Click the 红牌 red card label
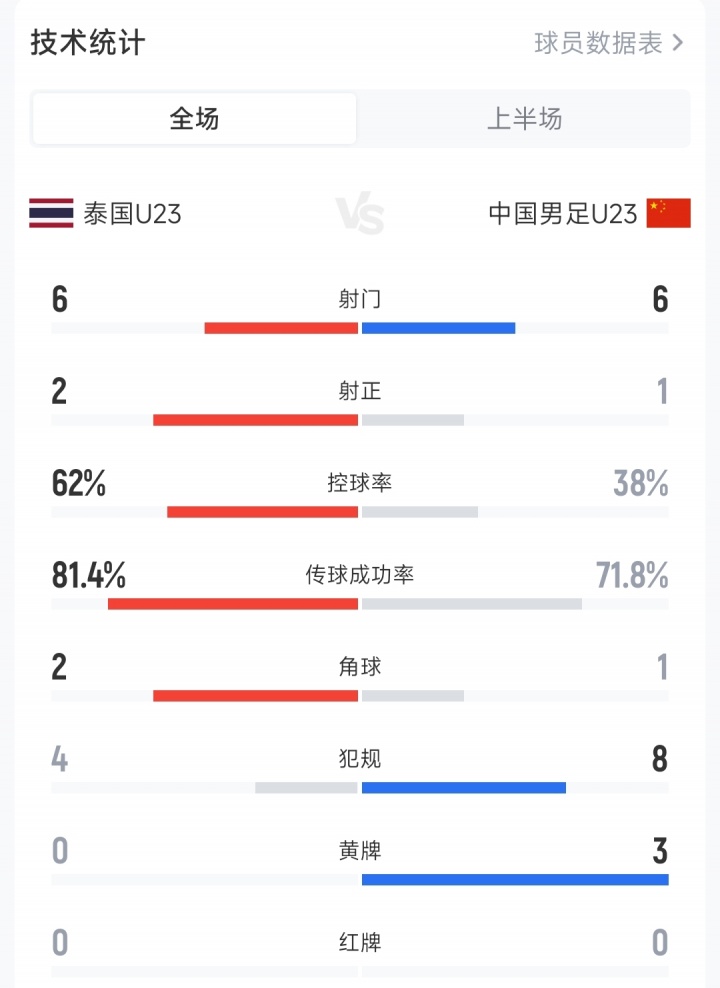 (360, 943)
